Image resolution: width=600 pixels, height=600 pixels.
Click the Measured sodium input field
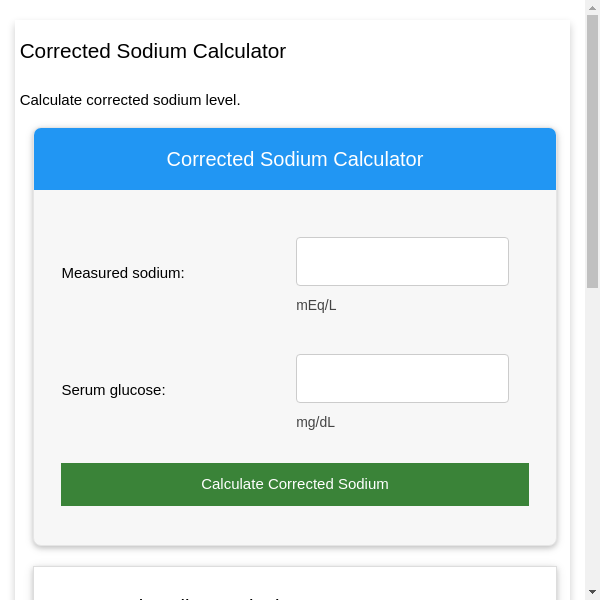pos(402,261)
